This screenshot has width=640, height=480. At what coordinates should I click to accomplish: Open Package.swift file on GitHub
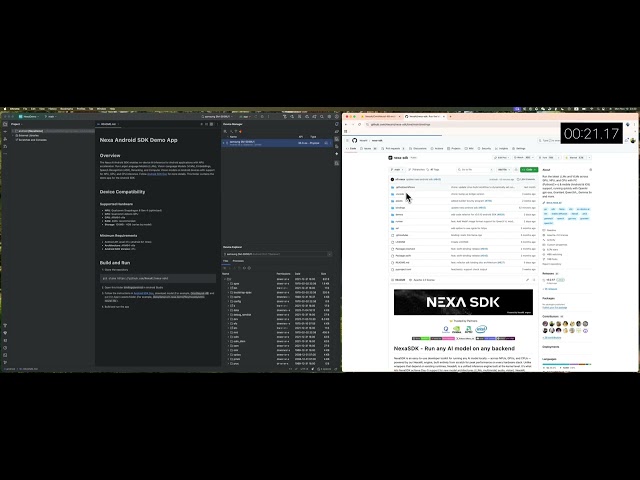point(403,256)
